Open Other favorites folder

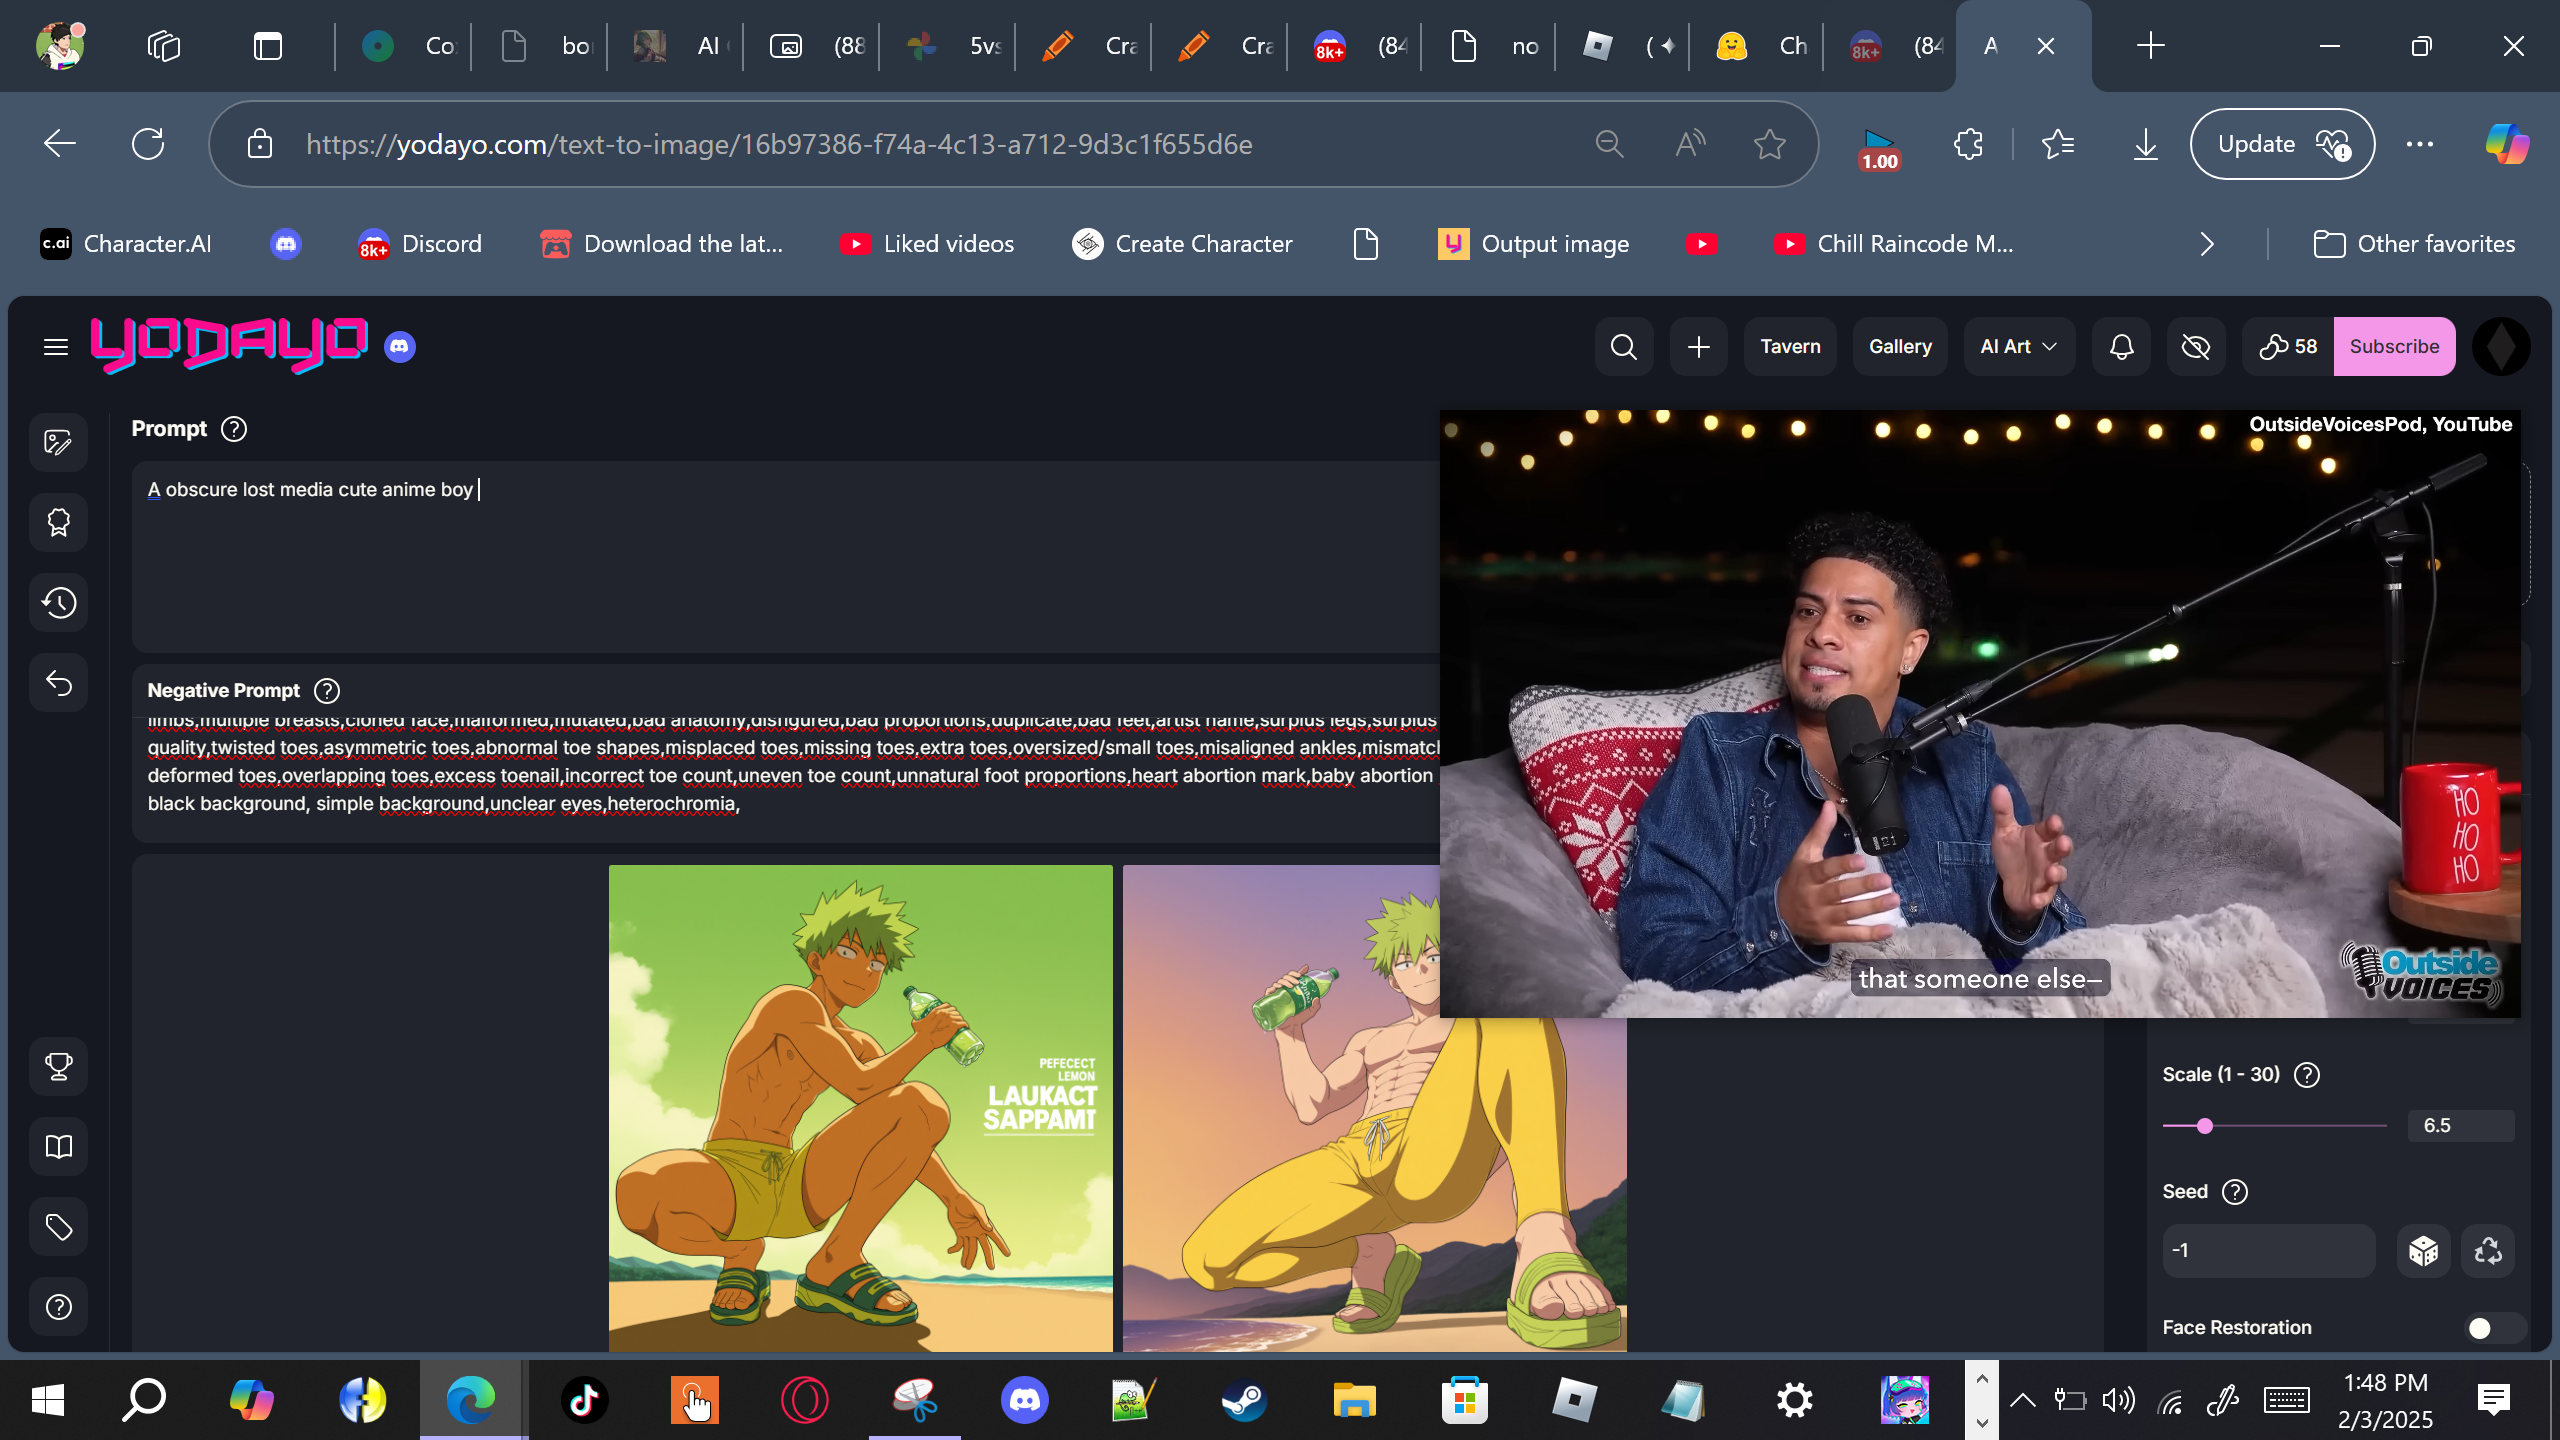pos(2414,244)
